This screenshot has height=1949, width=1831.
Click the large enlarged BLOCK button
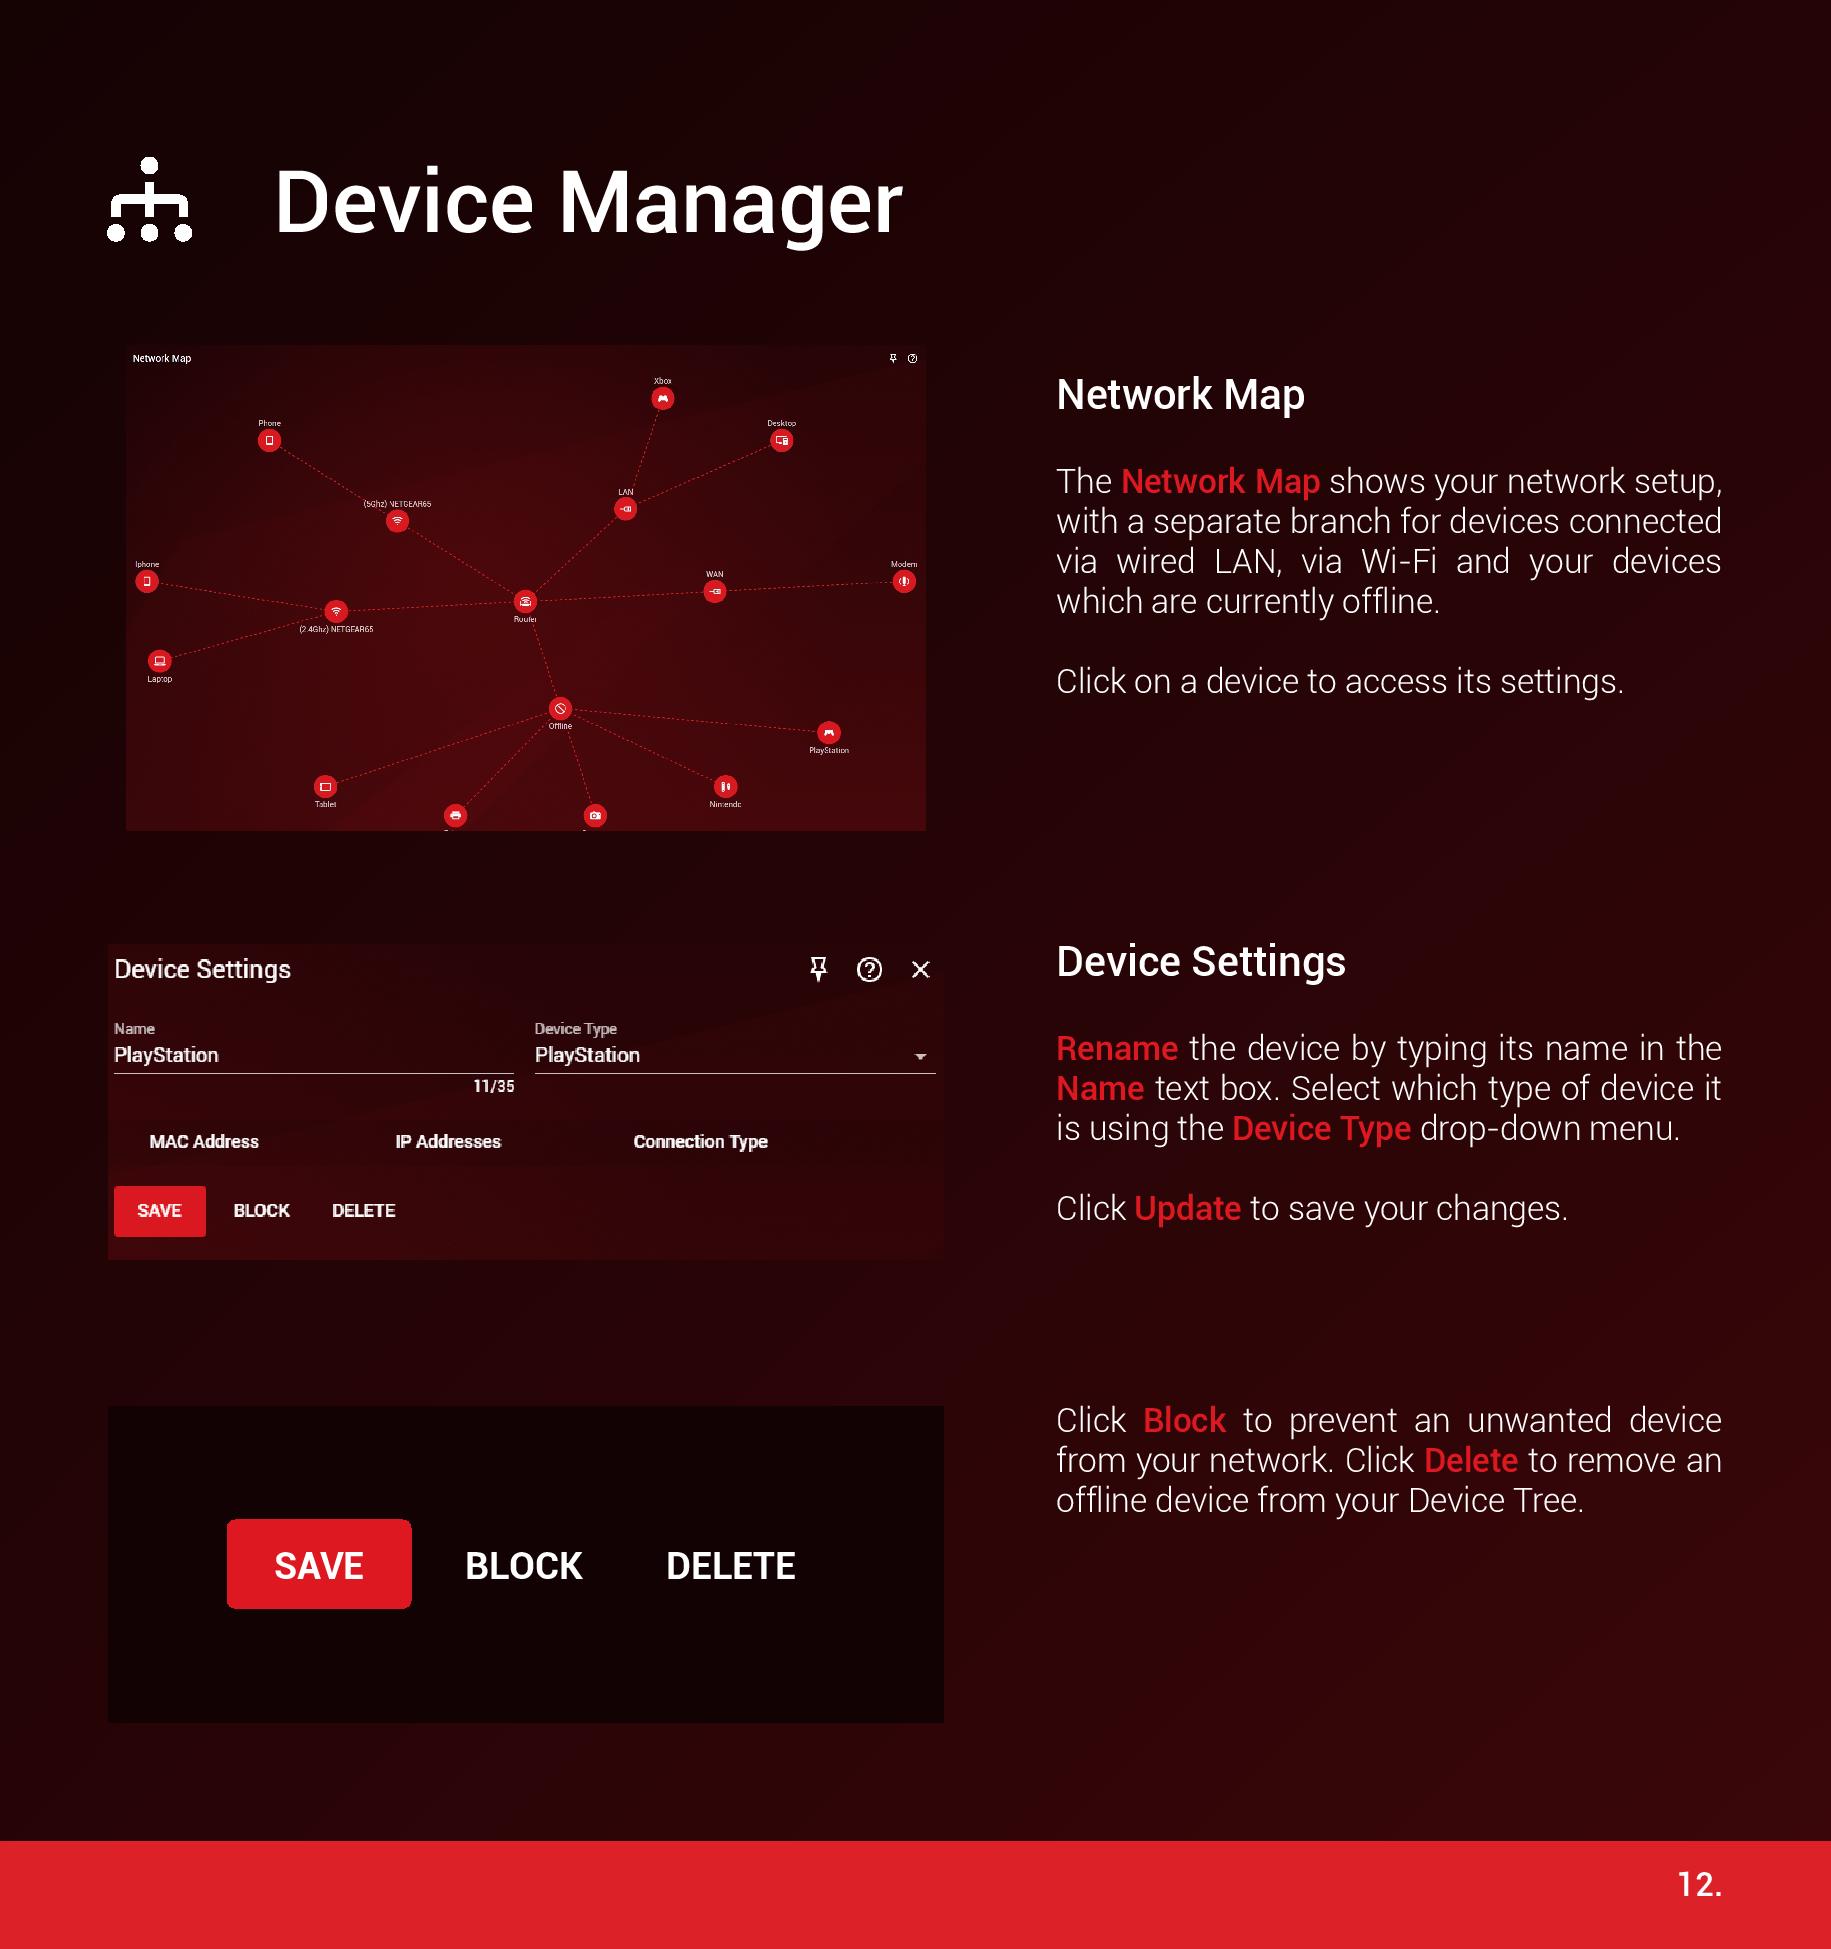click(x=523, y=1565)
